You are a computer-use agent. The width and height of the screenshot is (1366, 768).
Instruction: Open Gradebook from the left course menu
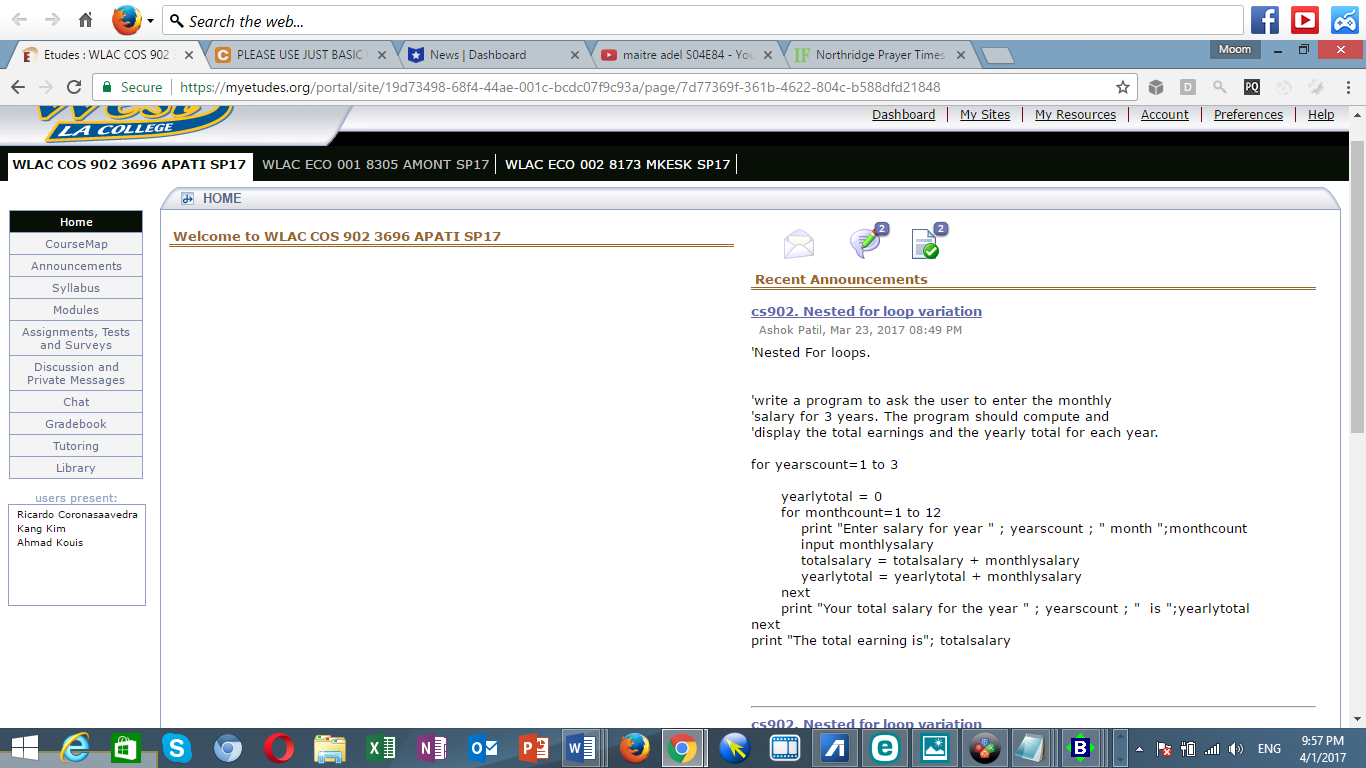[x=76, y=424]
